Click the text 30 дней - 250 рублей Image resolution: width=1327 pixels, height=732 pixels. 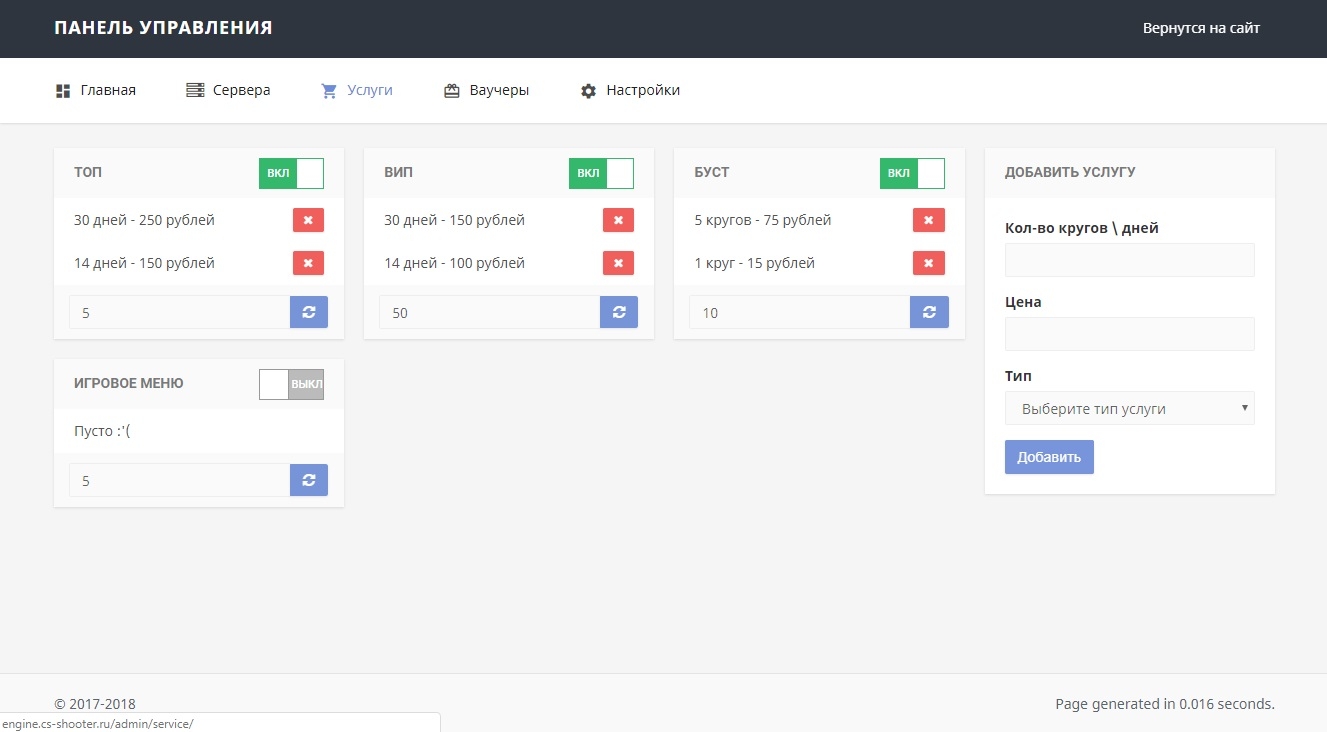[144, 220]
